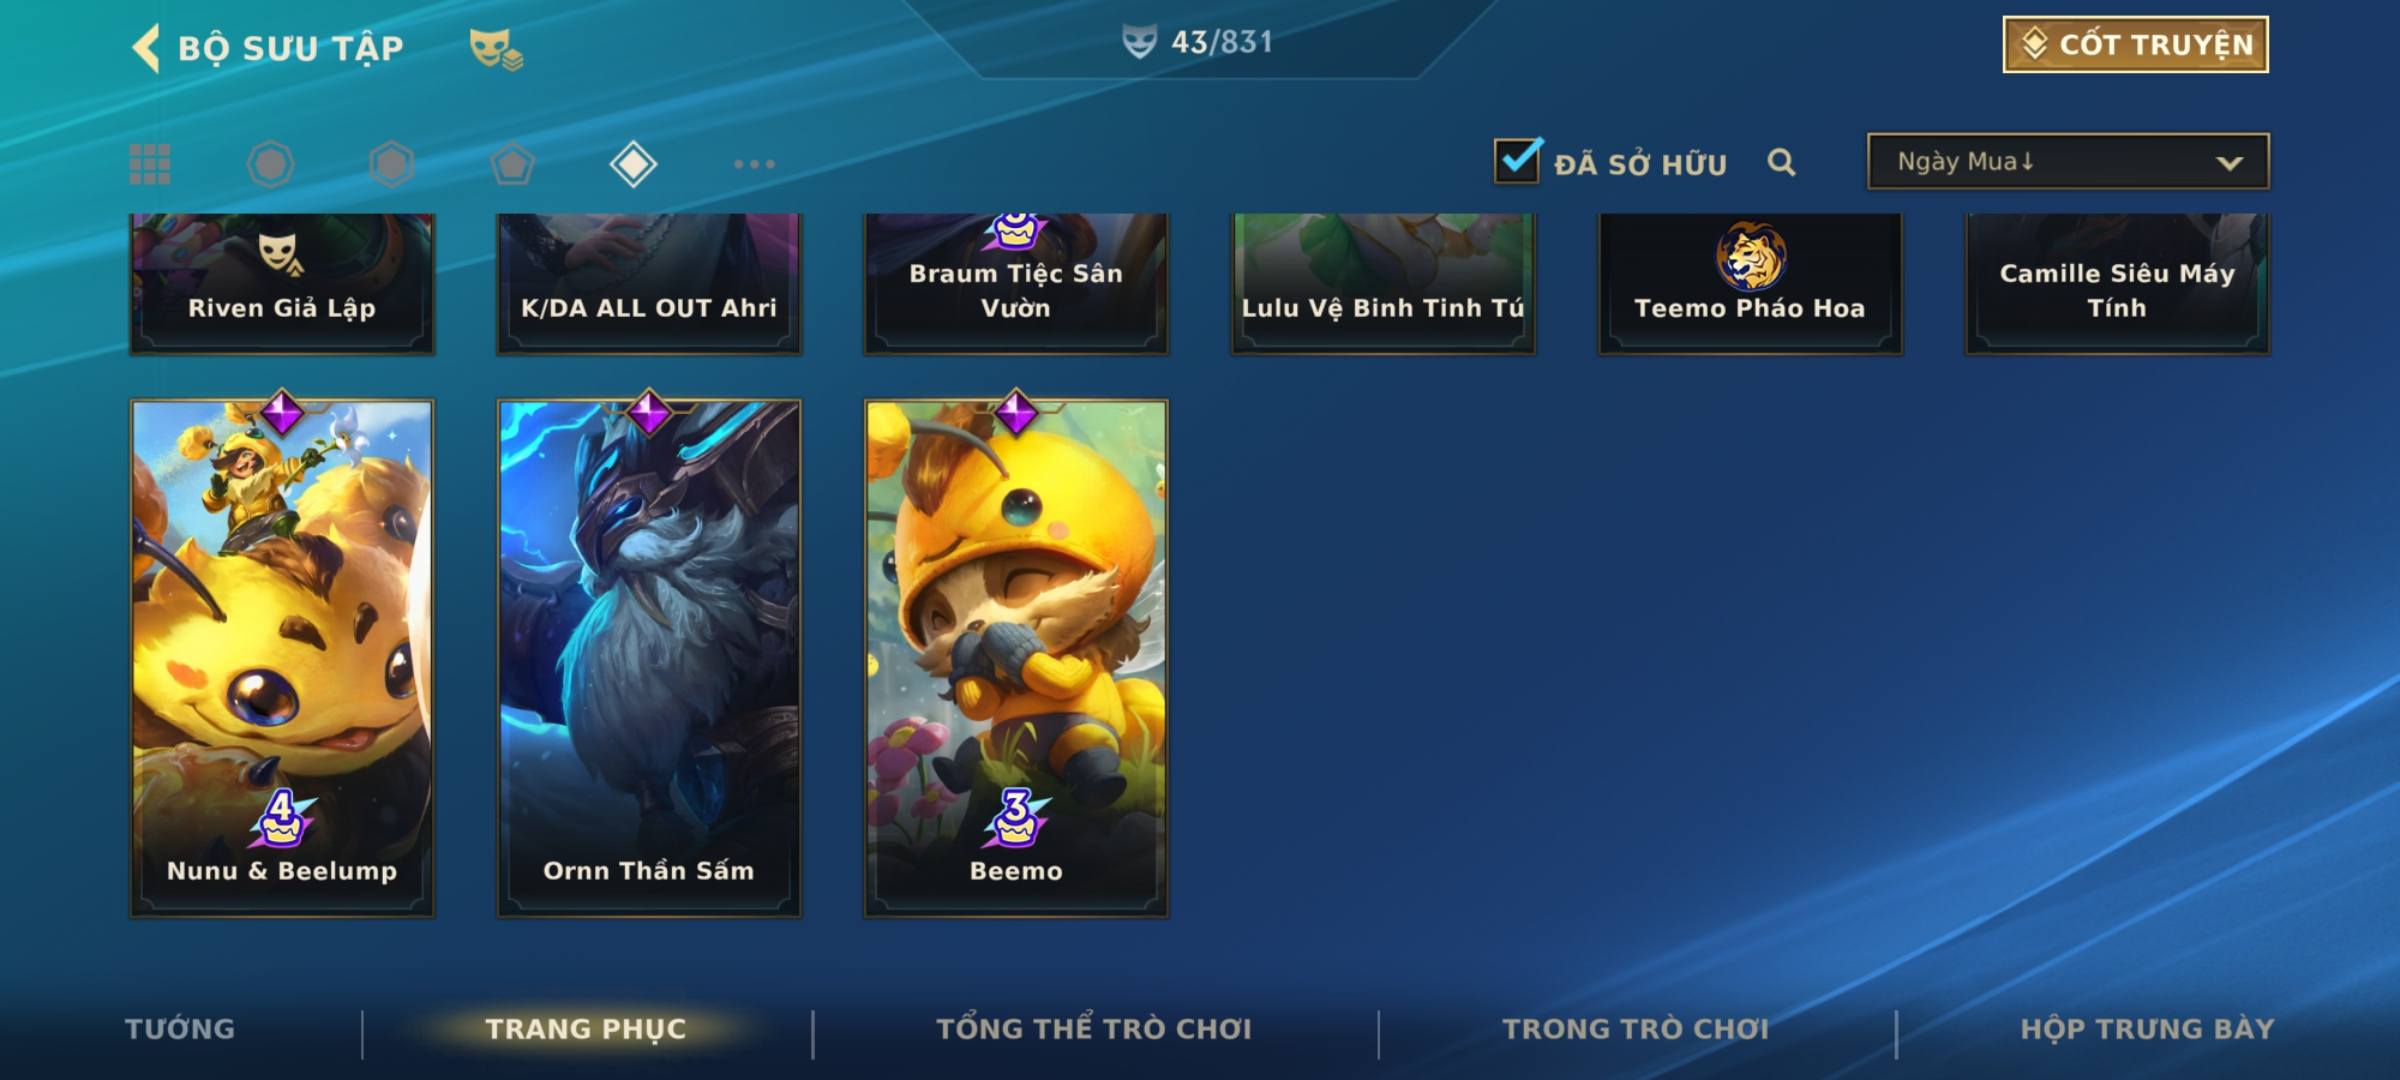Open the three-dots more filters icon
Screen dimensions: 2400x1080
tap(754, 164)
